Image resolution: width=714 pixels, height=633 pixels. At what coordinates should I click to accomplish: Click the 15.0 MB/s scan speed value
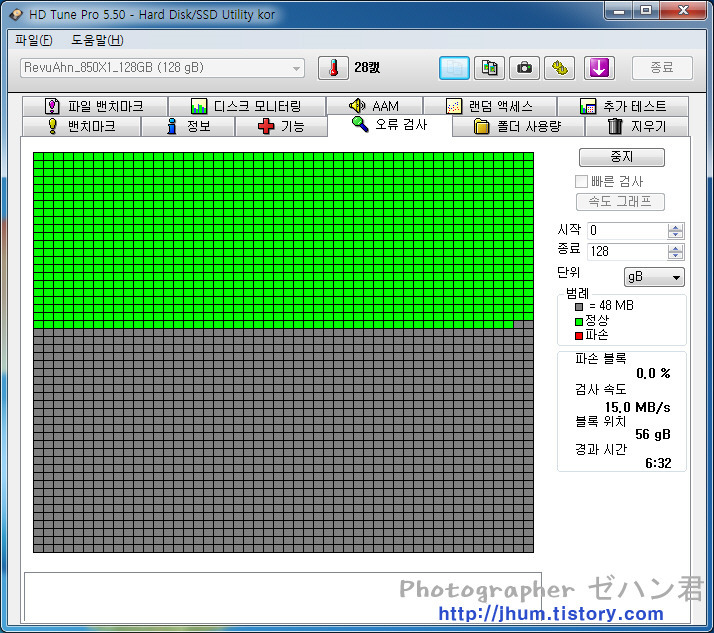pyautogui.click(x=638, y=407)
